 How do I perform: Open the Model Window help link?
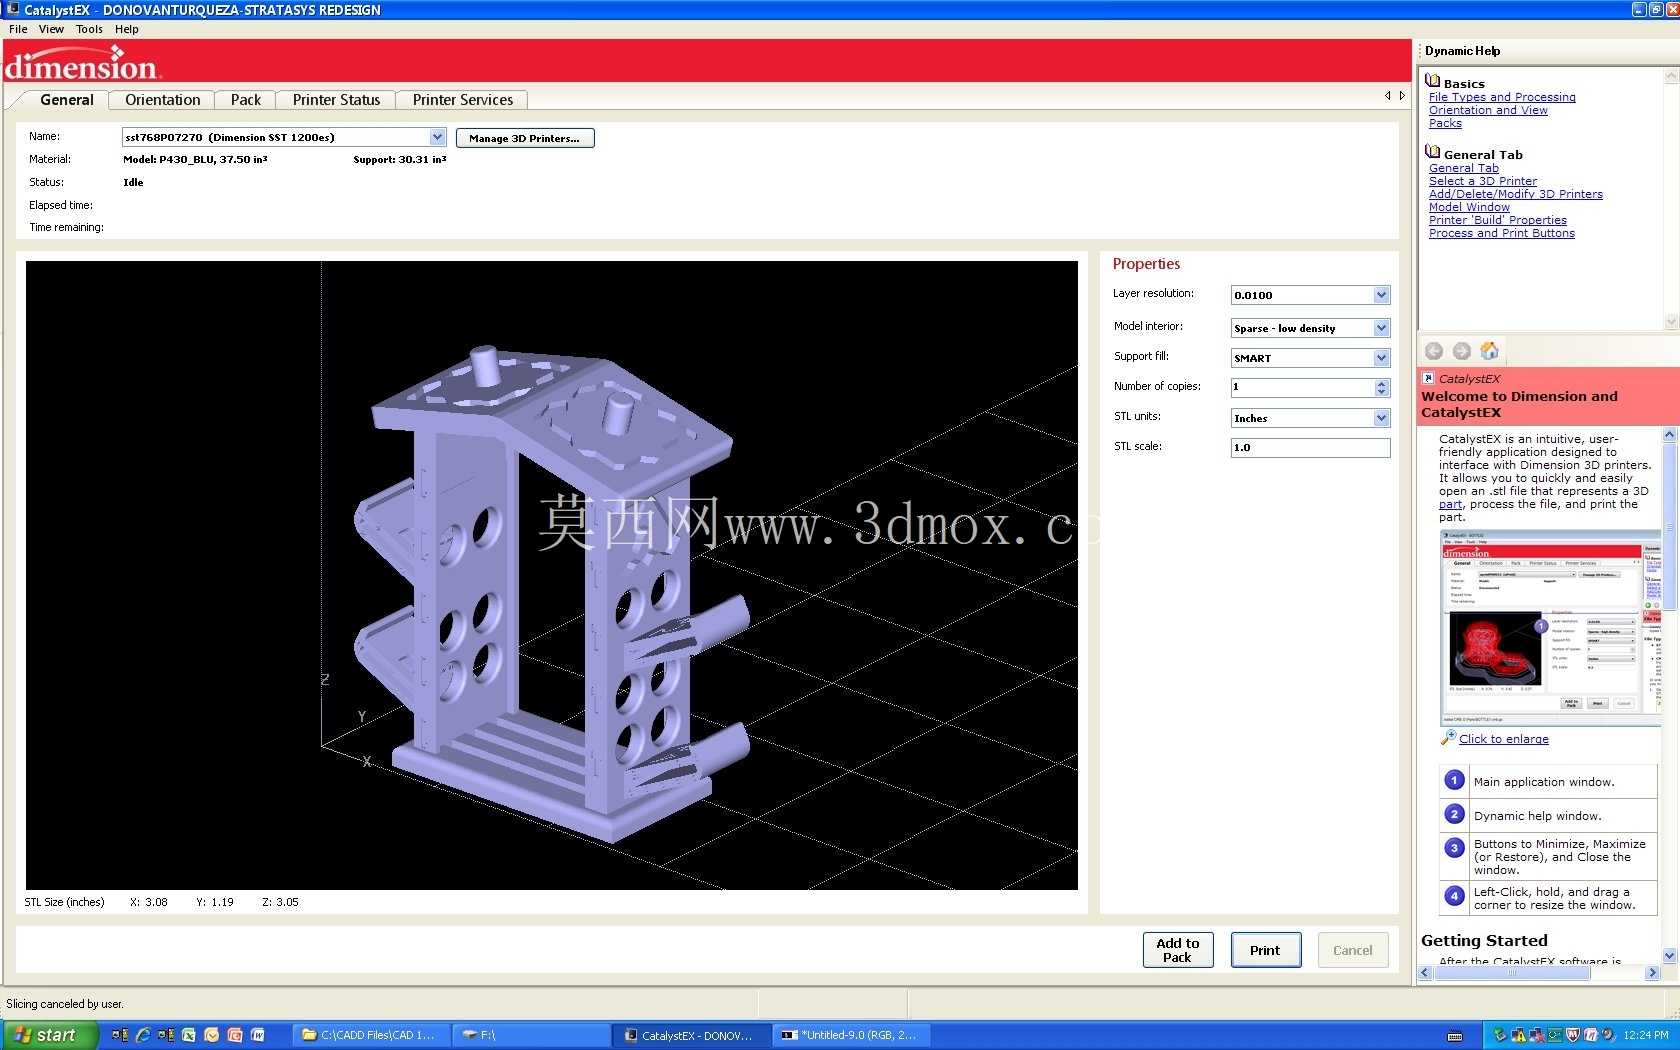coord(1469,207)
